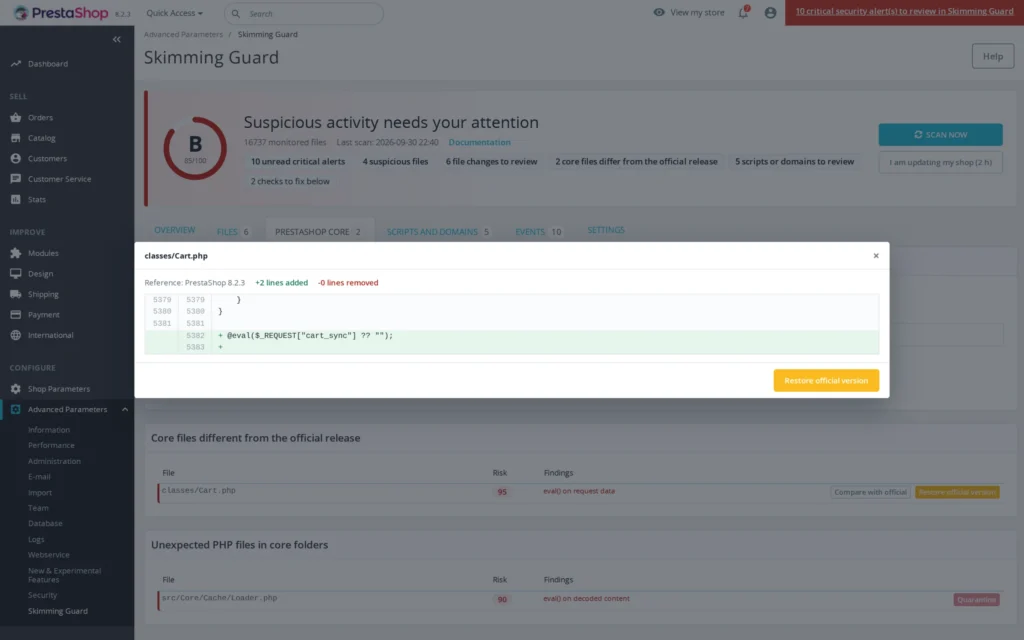The height and width of the screenshot is (640, 1024).
Task: Click Restore official version in the dialog
Action: (826, 380)
